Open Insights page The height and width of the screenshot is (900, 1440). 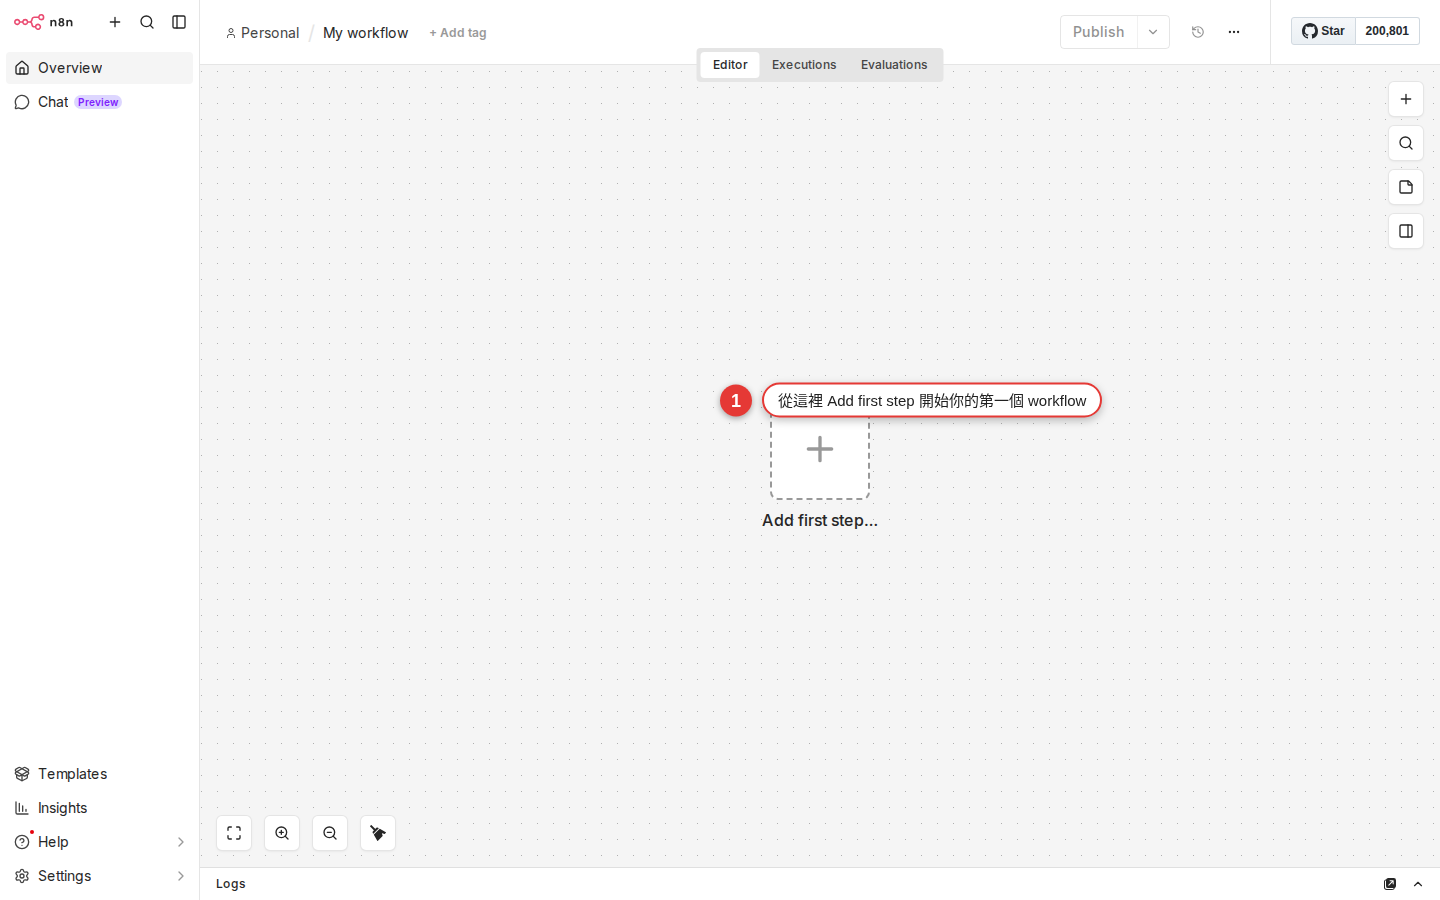pos(99,808)
